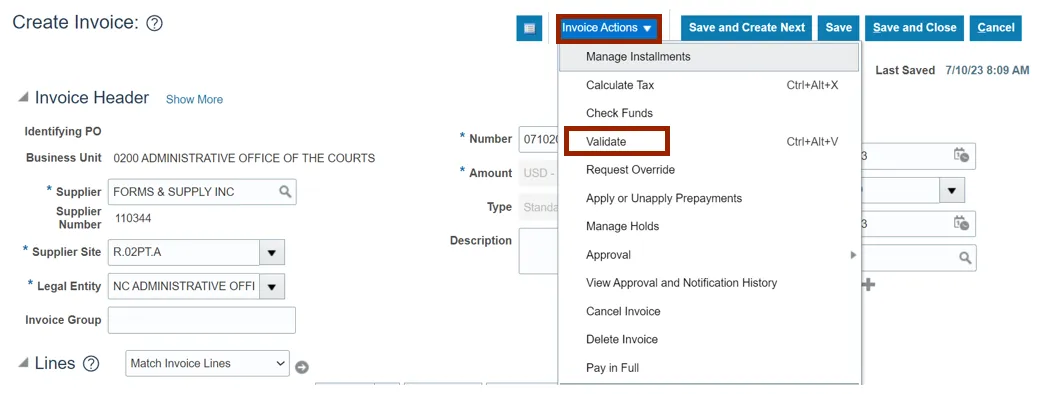Click the search magnifier in the right-hand field
The height and width of the screenshot is (394, 1049).
(x=965, y=258)
